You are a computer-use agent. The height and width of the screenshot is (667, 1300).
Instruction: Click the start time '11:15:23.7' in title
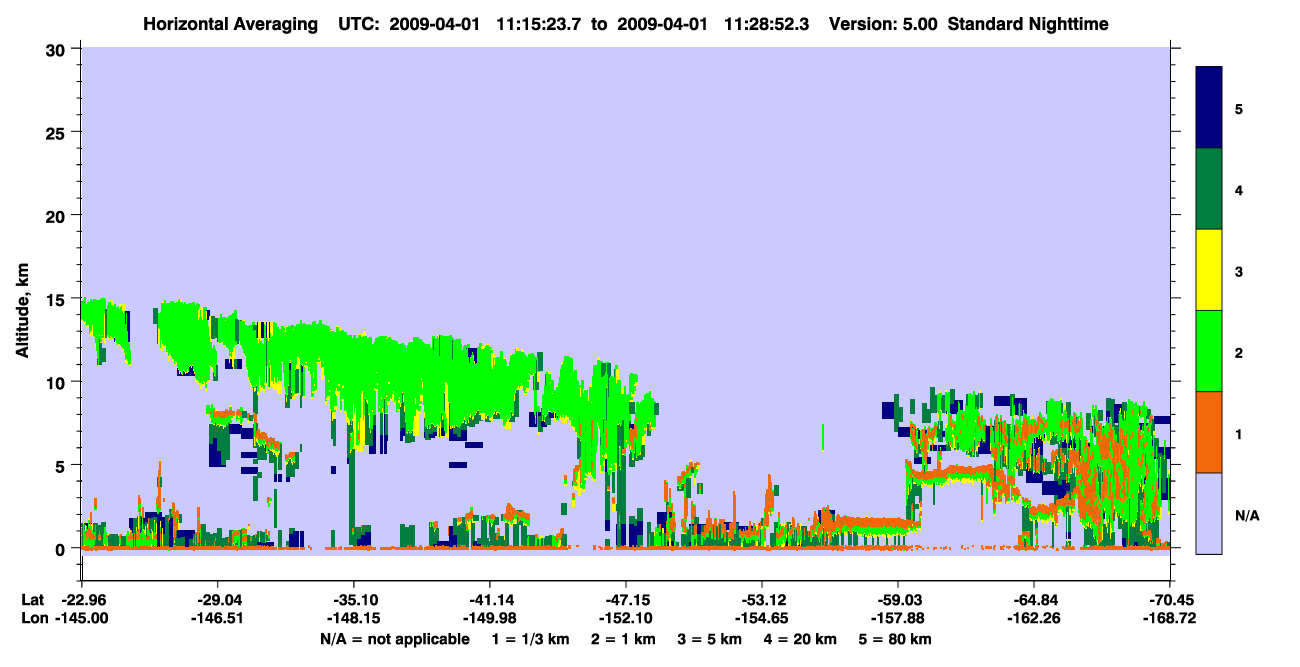click(536, 23)
